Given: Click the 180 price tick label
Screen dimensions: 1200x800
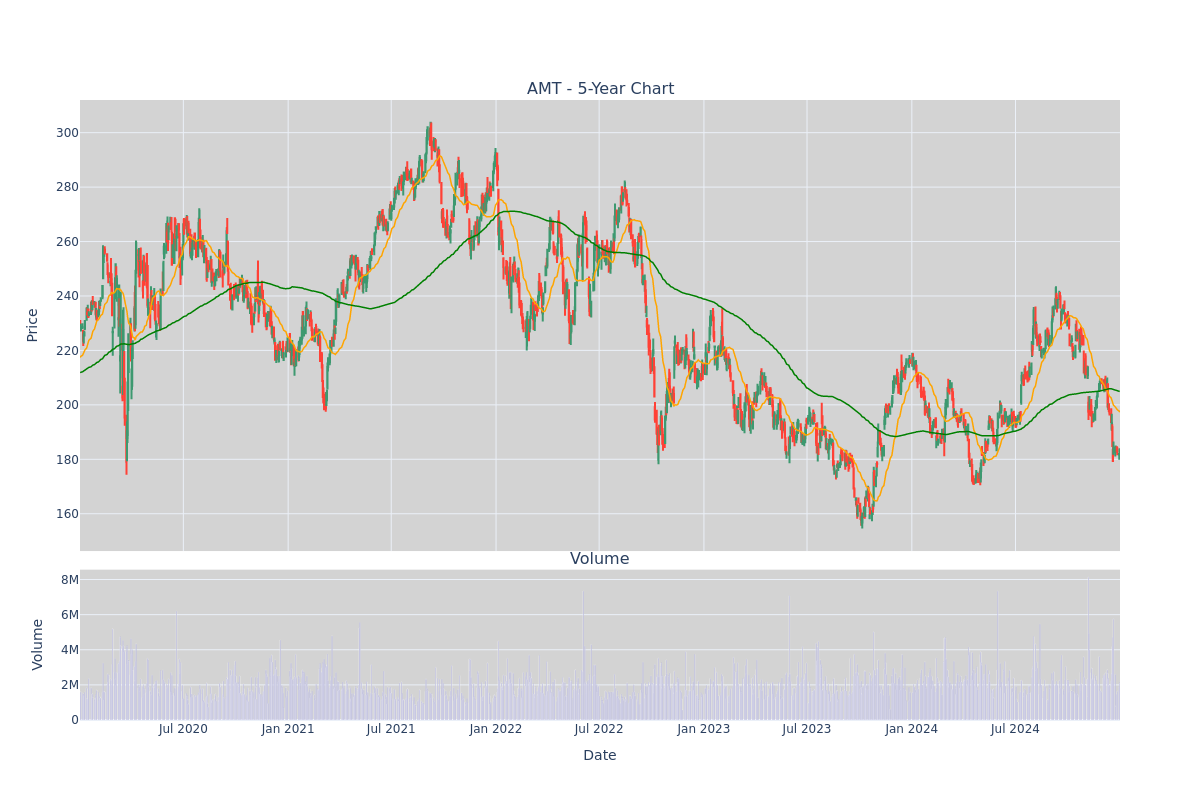Looking at the screenshot, I should click(x=67, y=460).
